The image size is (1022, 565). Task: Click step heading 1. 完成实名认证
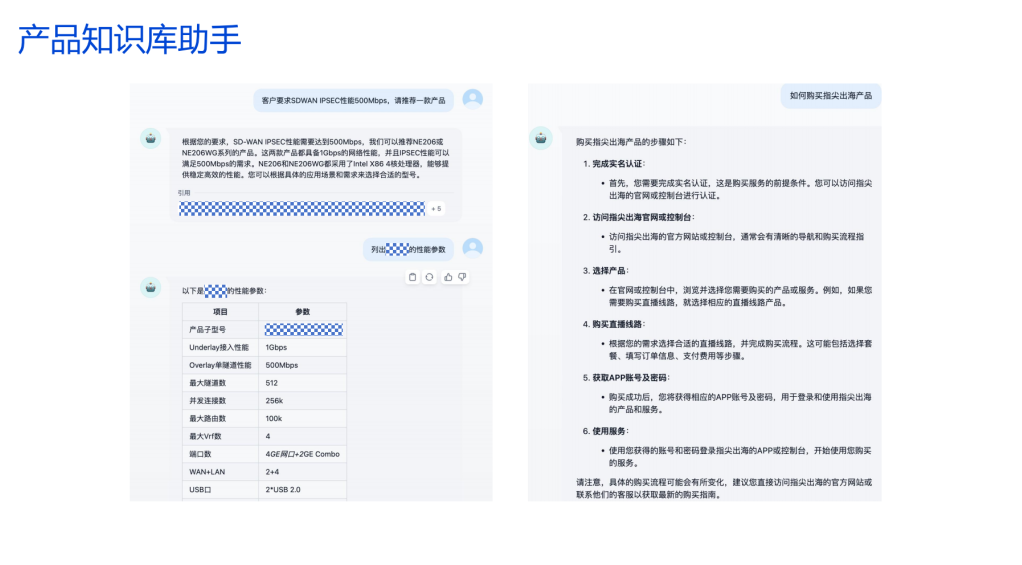[x=614, y=164]
